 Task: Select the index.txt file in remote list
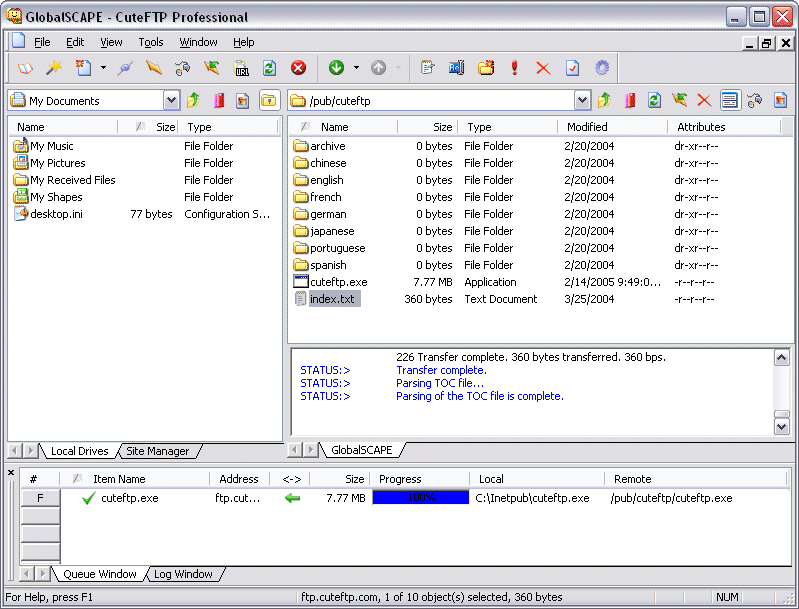tap(332, 299)
